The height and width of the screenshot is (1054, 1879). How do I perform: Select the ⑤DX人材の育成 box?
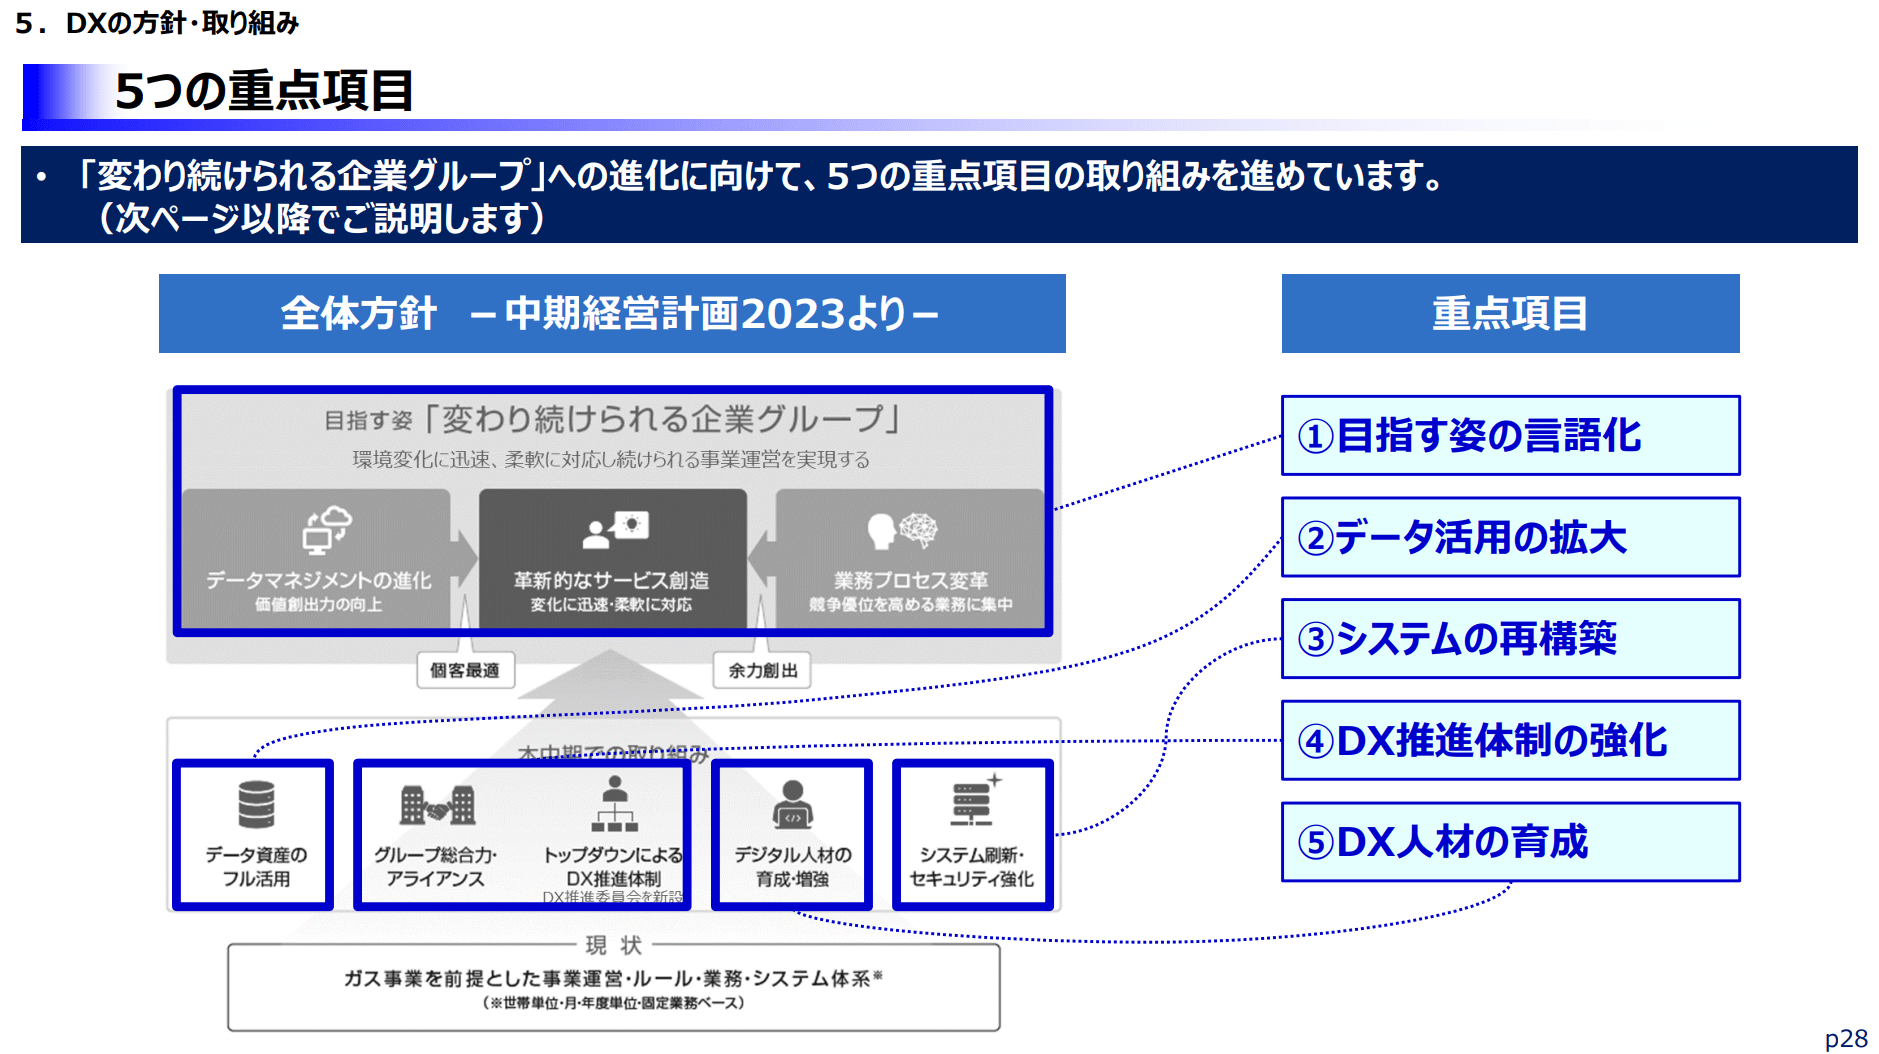1509,842
